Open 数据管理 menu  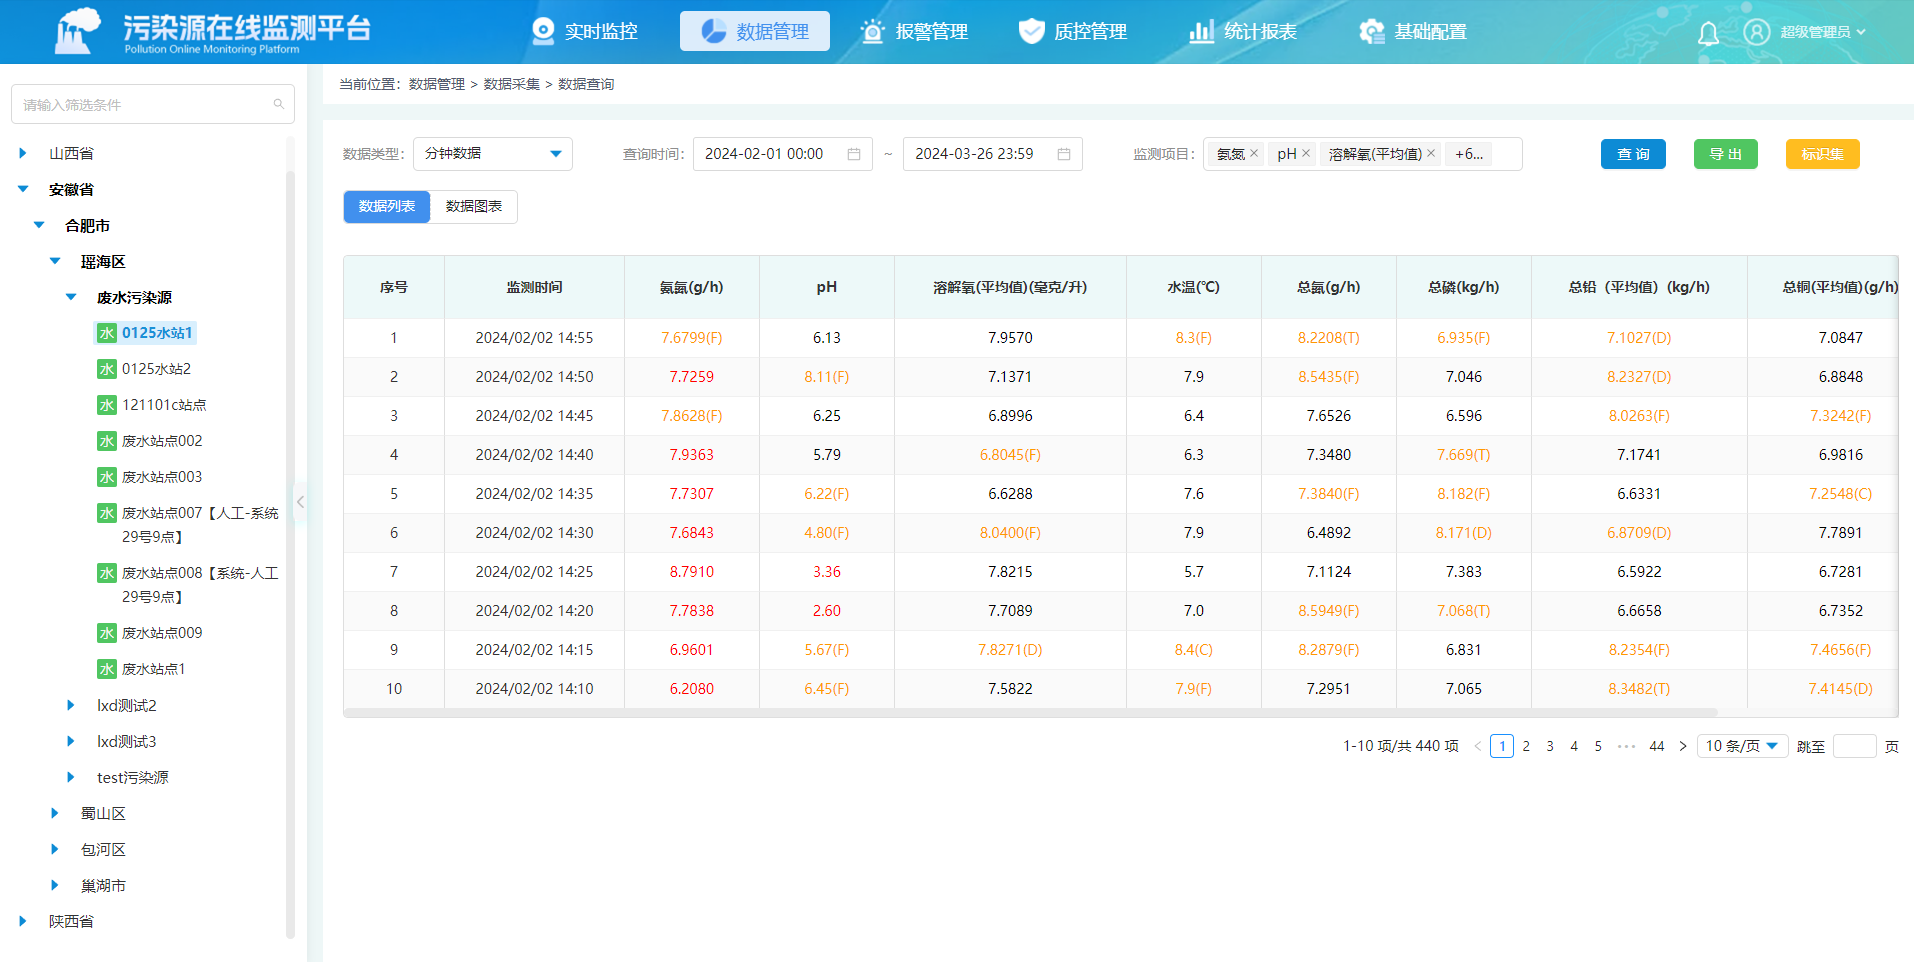(755, 31)
